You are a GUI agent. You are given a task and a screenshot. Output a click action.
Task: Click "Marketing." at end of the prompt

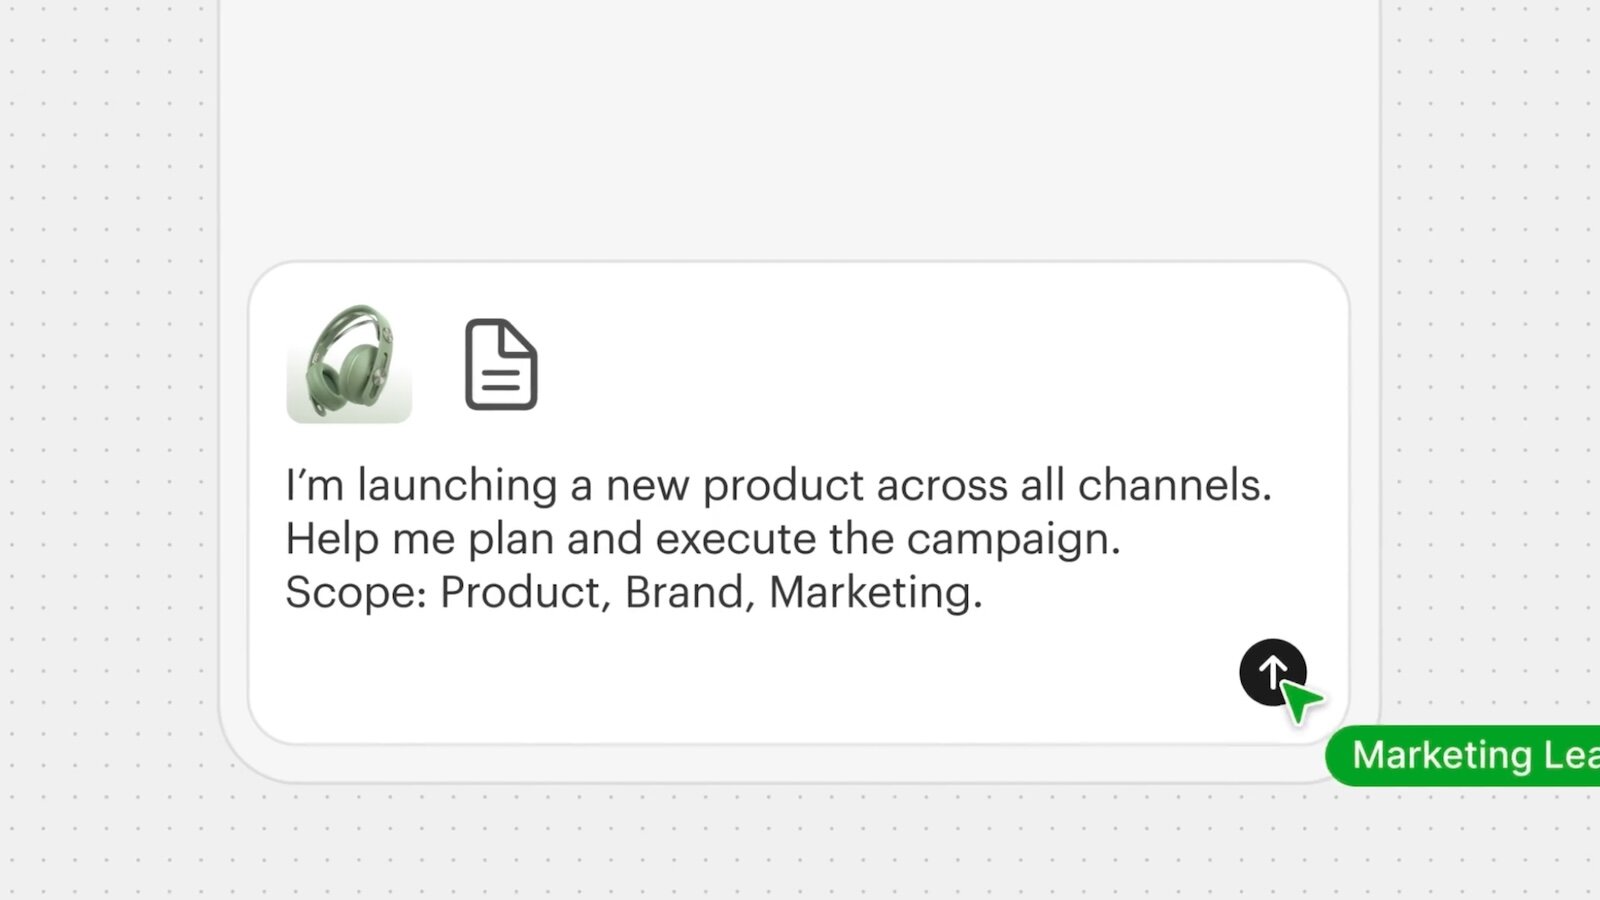pyautogui.click(x=875, y=592)
